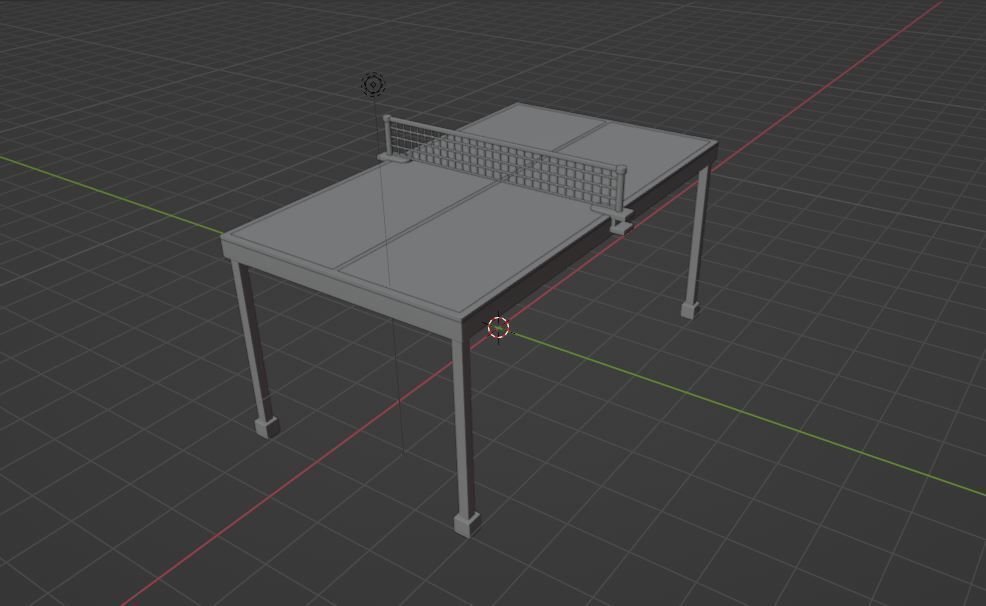Select the table leg nearest the camera

[x=465, y=437]
